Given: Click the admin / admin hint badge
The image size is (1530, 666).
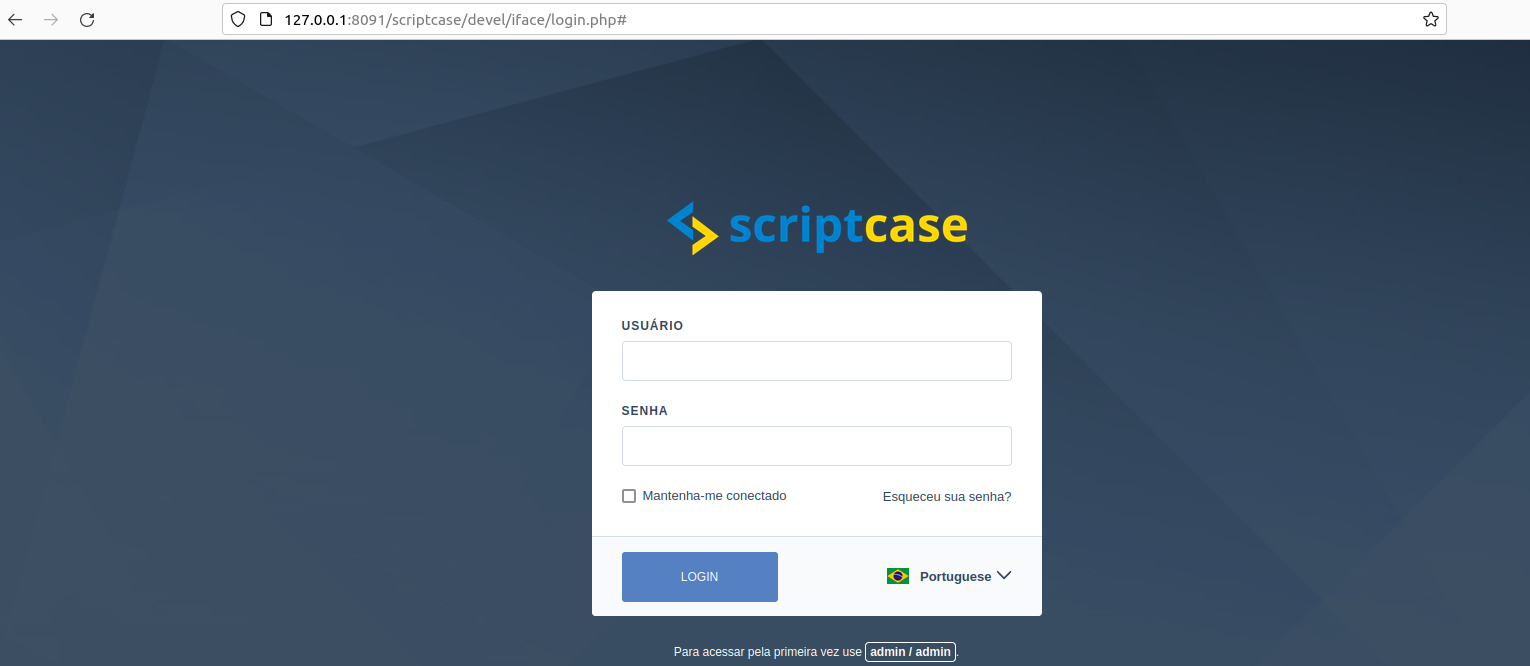Looking at the screenshot, I should tap(910, 652).
